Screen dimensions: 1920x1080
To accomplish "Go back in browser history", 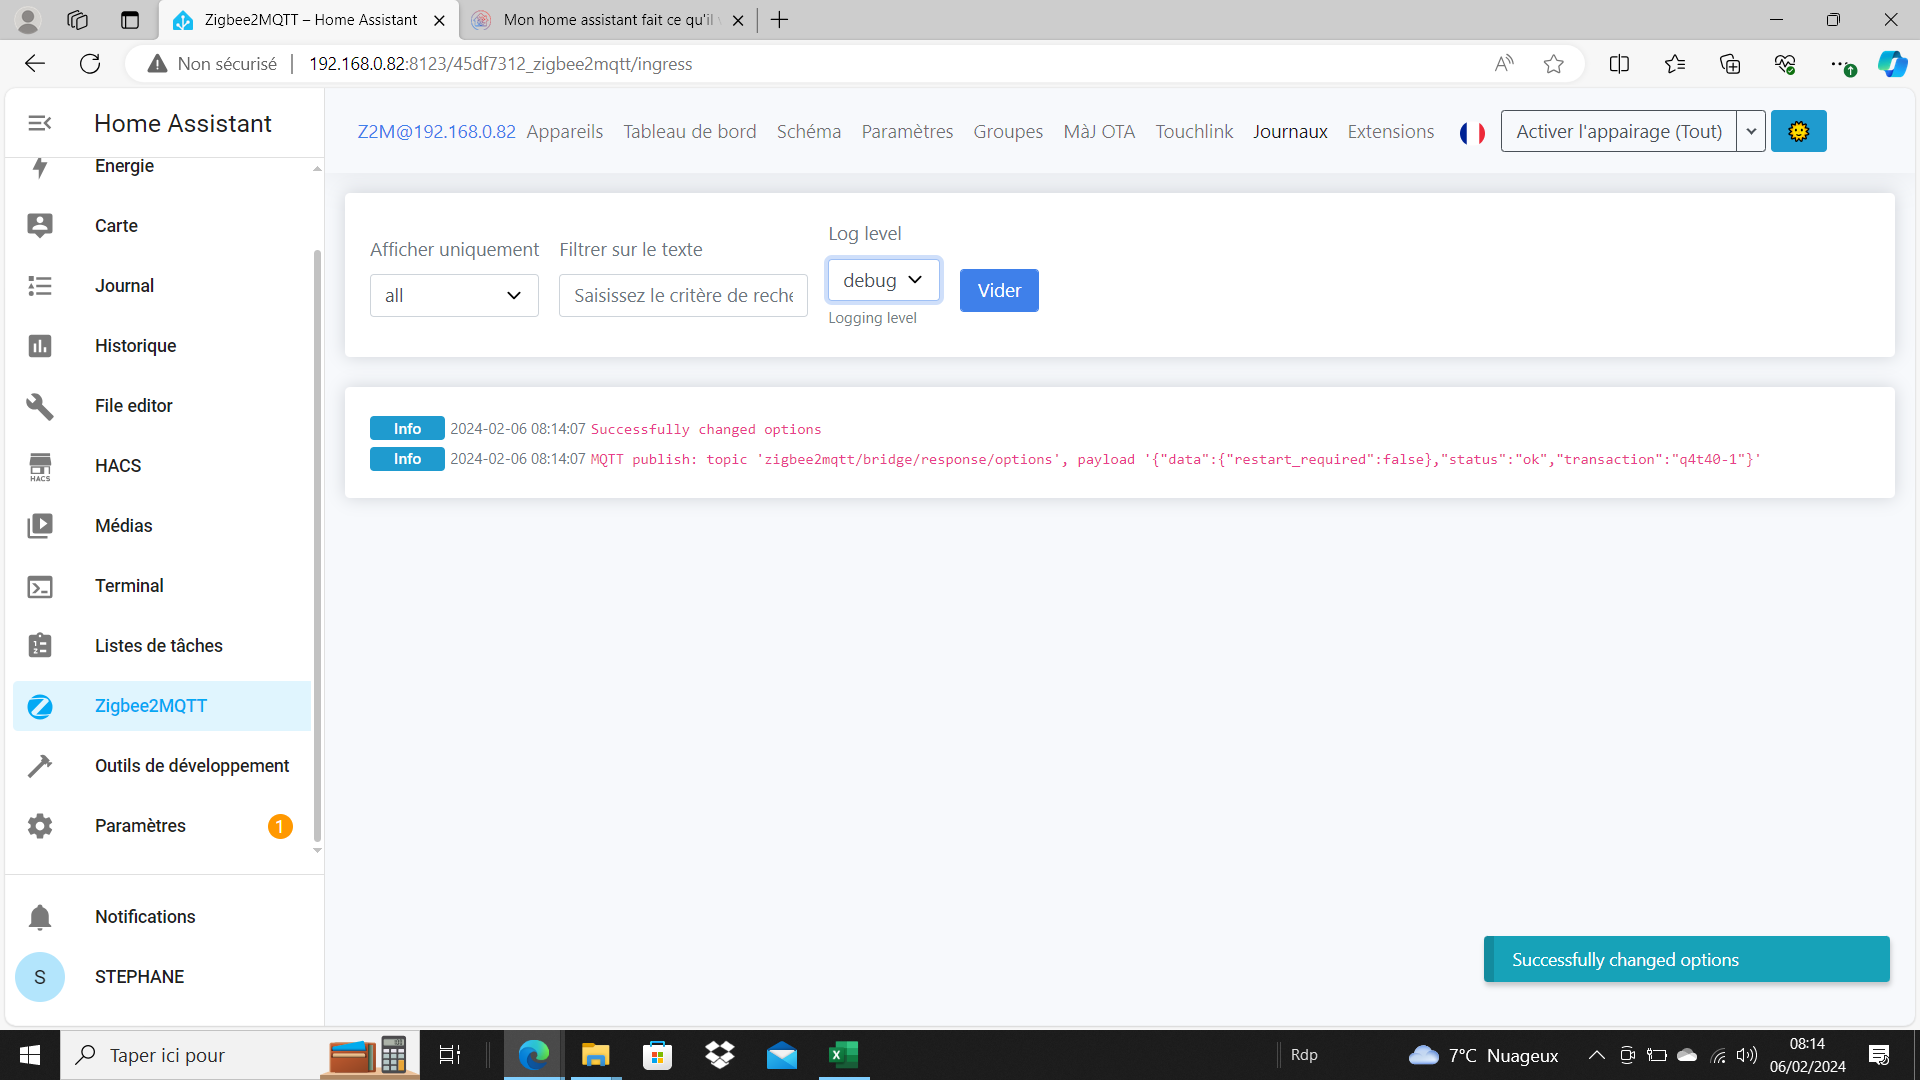I will (35, 64).
